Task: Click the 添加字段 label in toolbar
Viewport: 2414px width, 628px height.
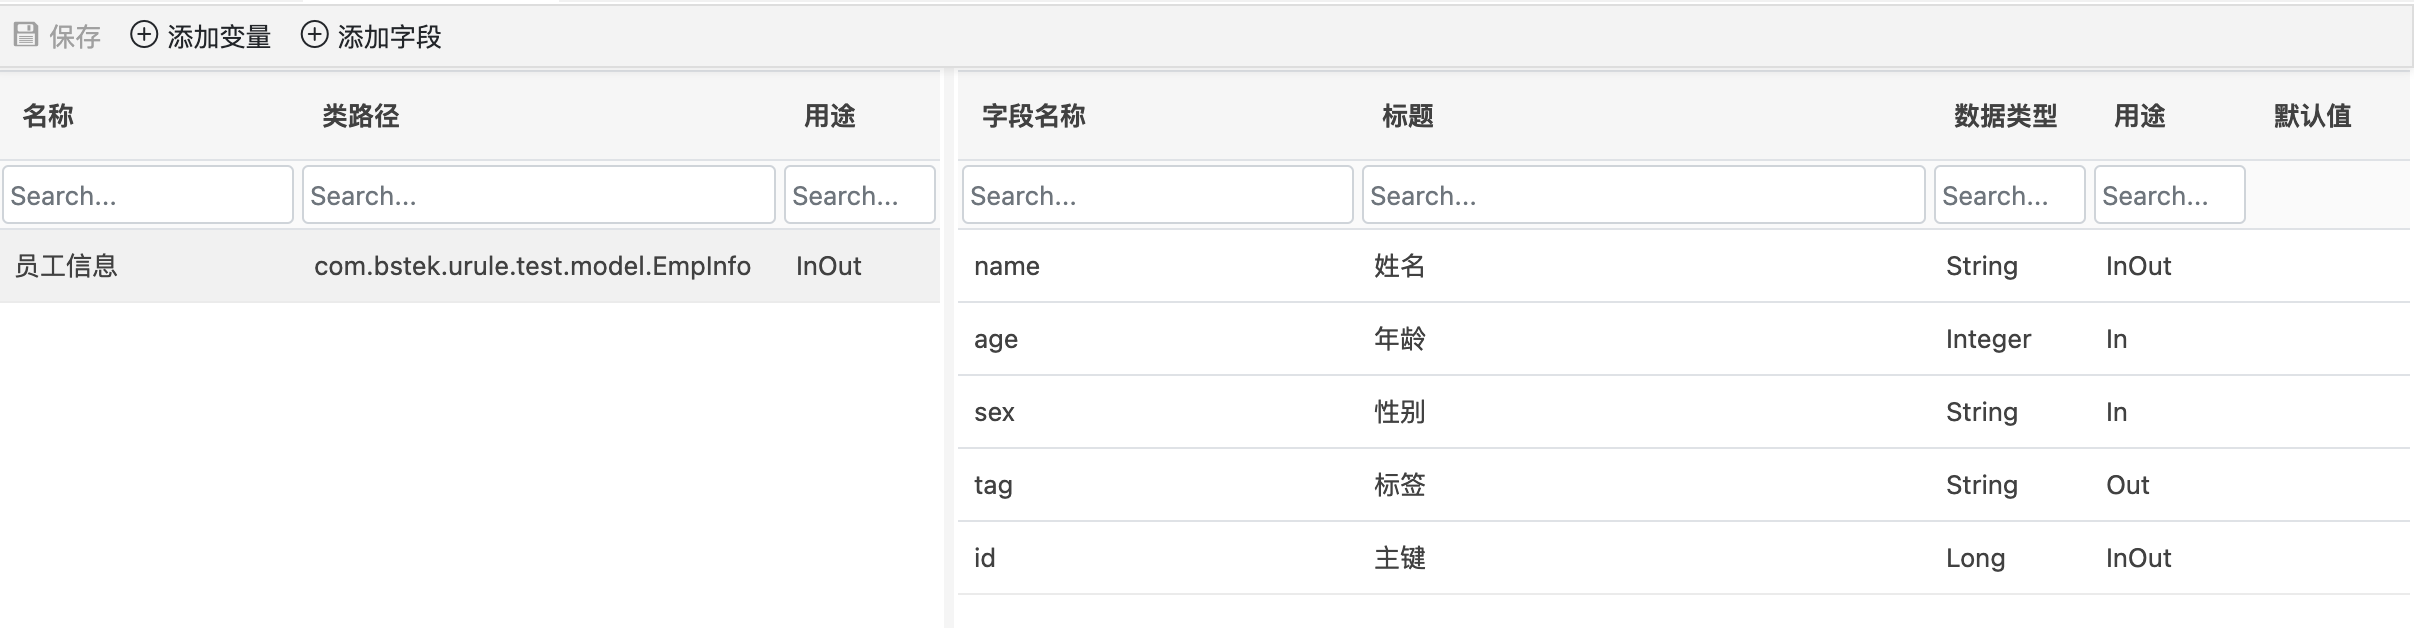Action: 389,37
